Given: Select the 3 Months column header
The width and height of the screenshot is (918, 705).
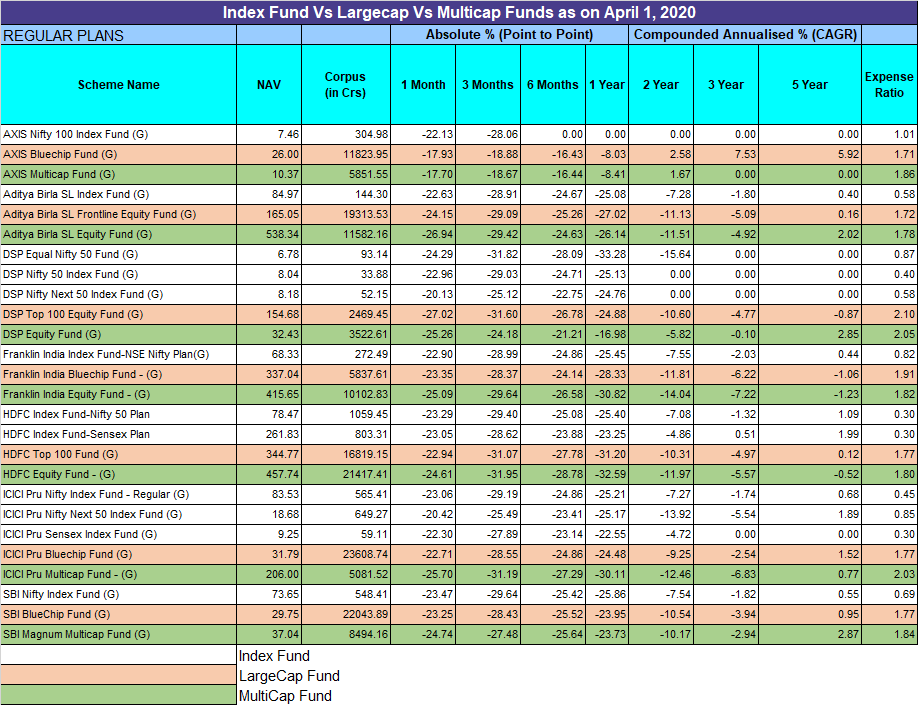Looking at the screenshot, I should 488,84.
